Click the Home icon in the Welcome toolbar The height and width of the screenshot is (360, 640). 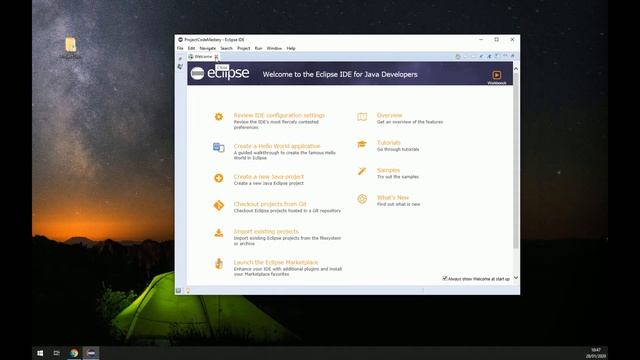458,56
